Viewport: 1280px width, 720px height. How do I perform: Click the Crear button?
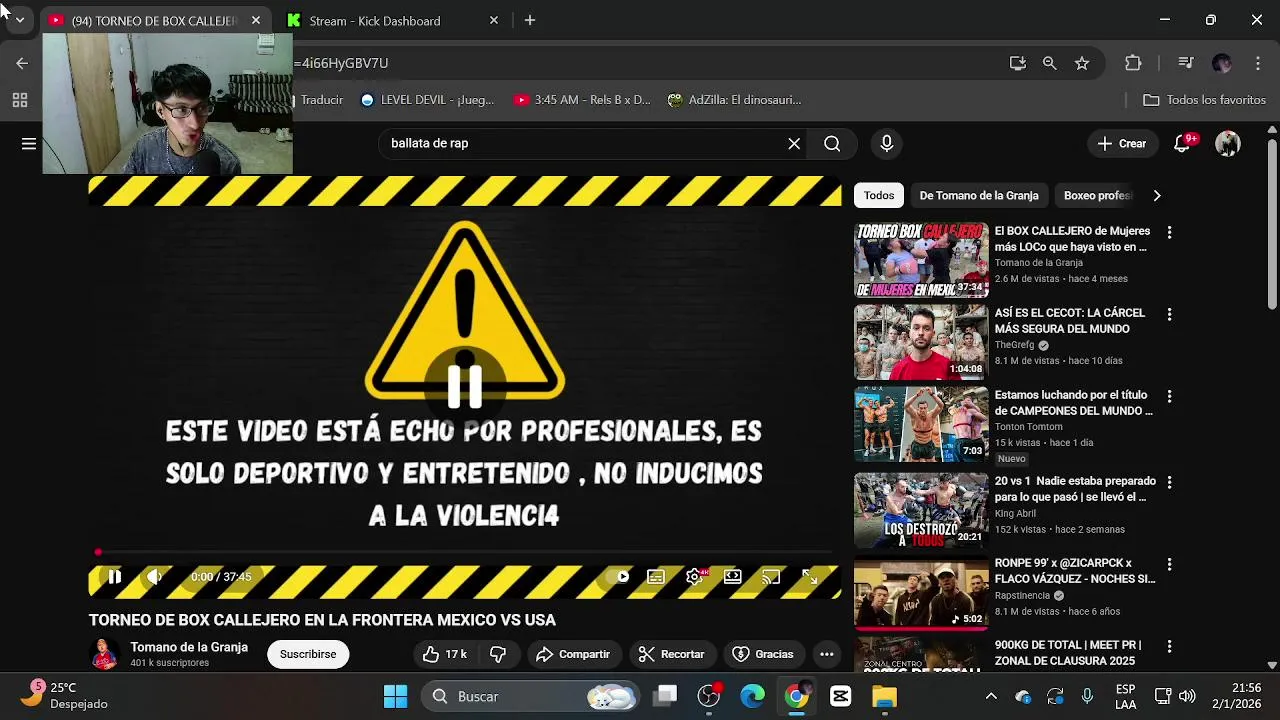[x=1122, y=143]
